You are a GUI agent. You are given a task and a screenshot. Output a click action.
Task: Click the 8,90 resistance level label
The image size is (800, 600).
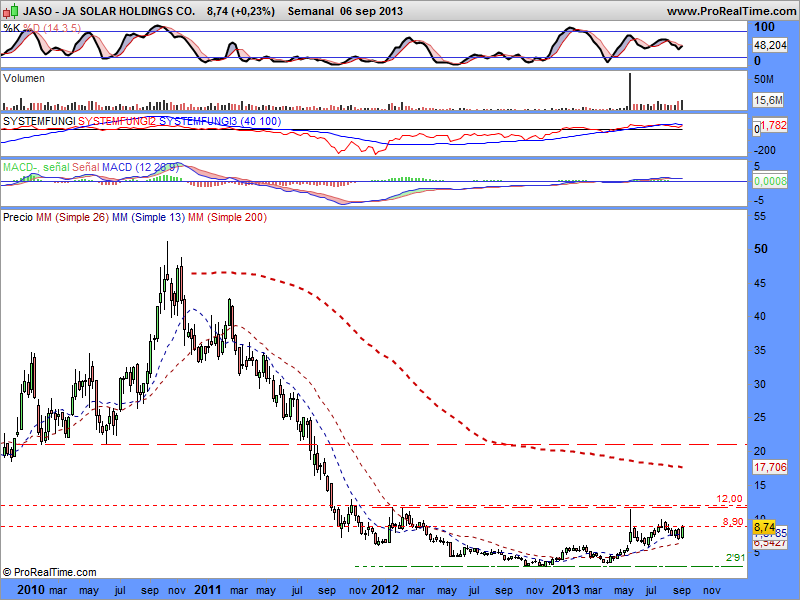(x=733, y=521)
